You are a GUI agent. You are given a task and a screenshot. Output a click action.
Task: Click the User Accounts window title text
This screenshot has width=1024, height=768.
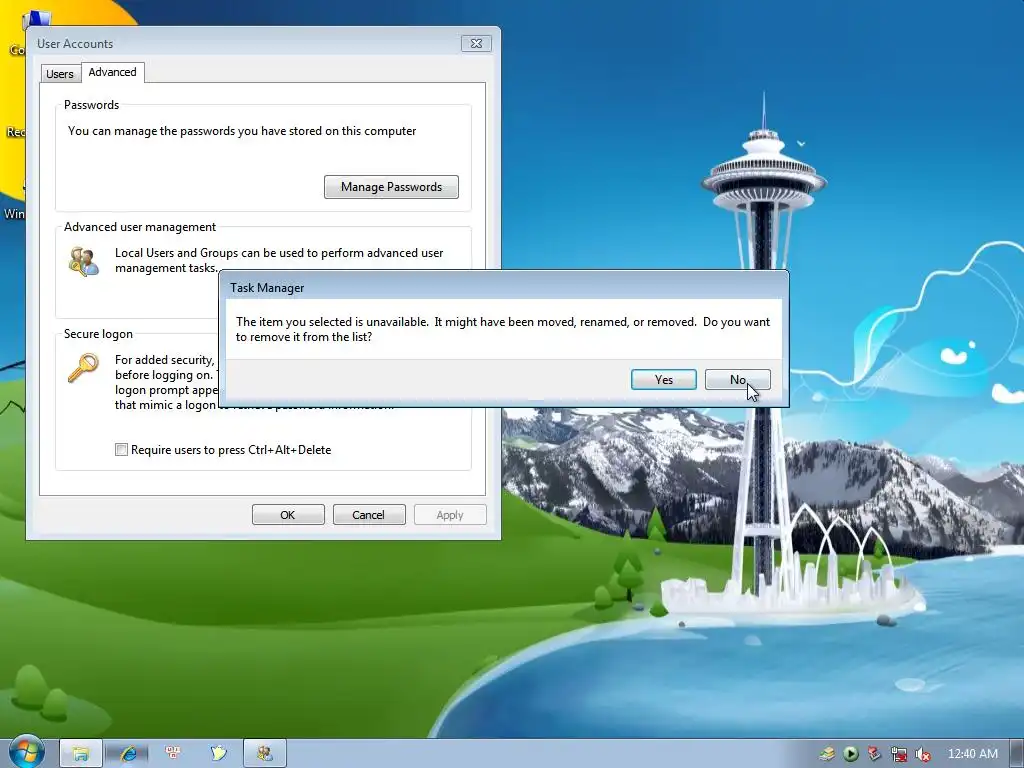(x=75, y=44)
